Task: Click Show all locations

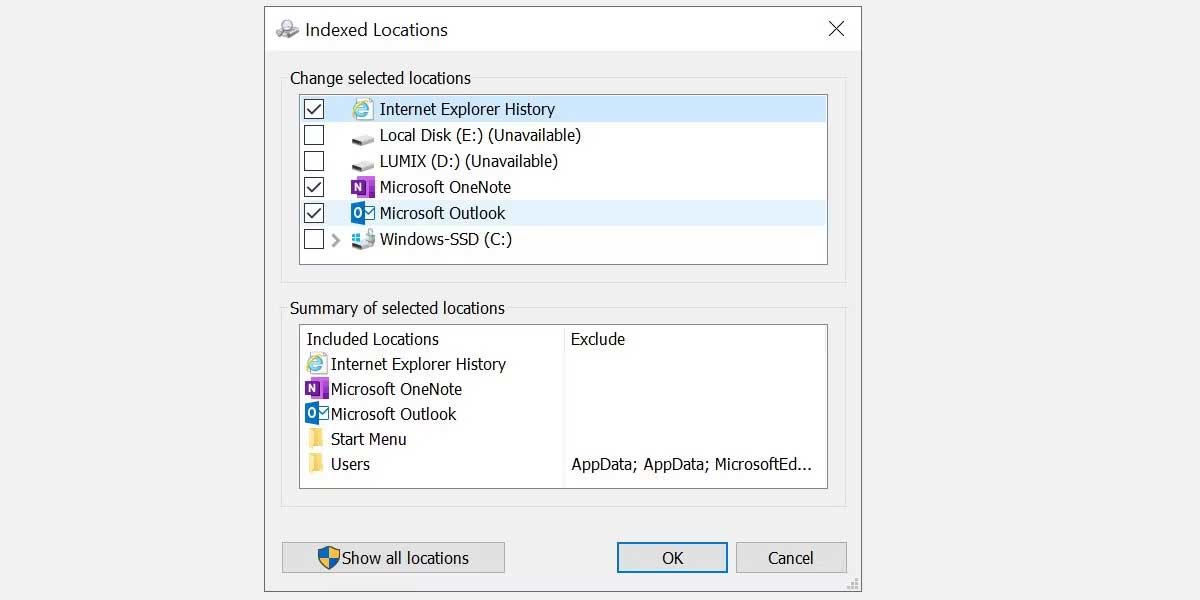Action: 393,558
